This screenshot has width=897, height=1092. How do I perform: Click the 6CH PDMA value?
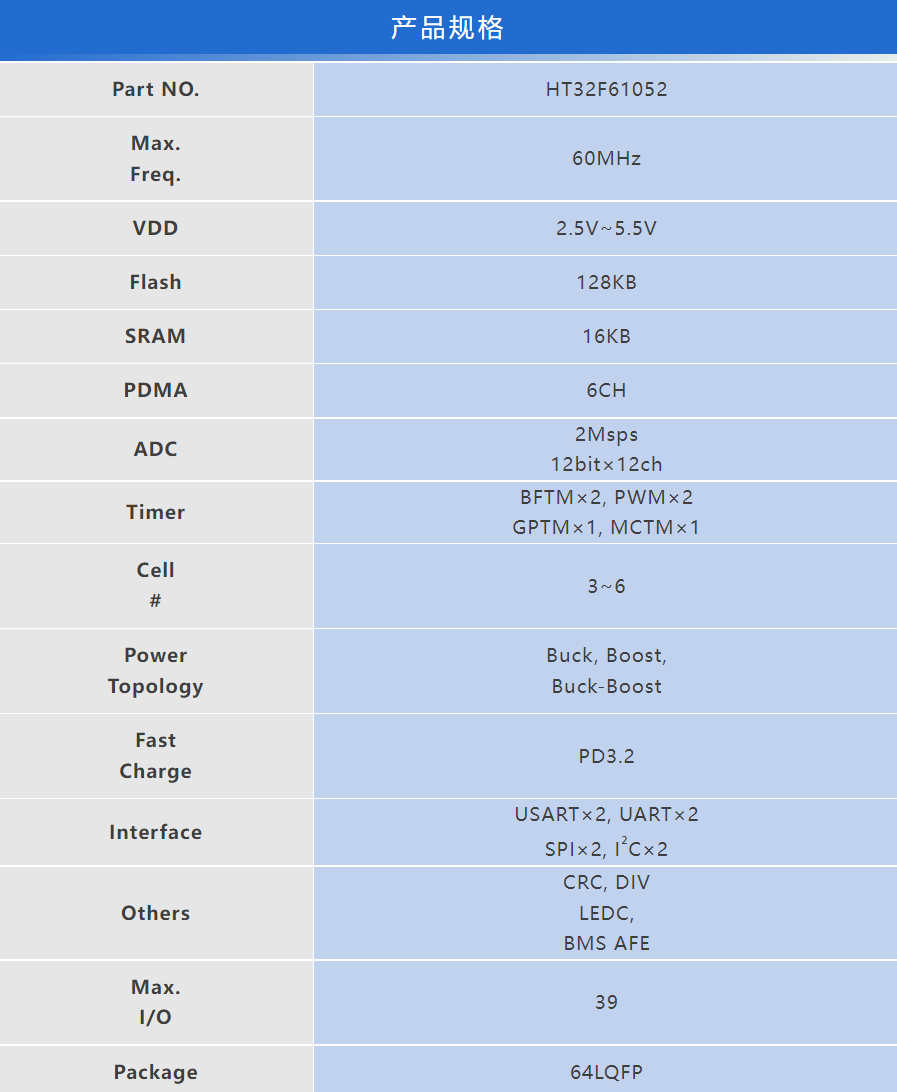pyautogui.click(x=606, y=390)
